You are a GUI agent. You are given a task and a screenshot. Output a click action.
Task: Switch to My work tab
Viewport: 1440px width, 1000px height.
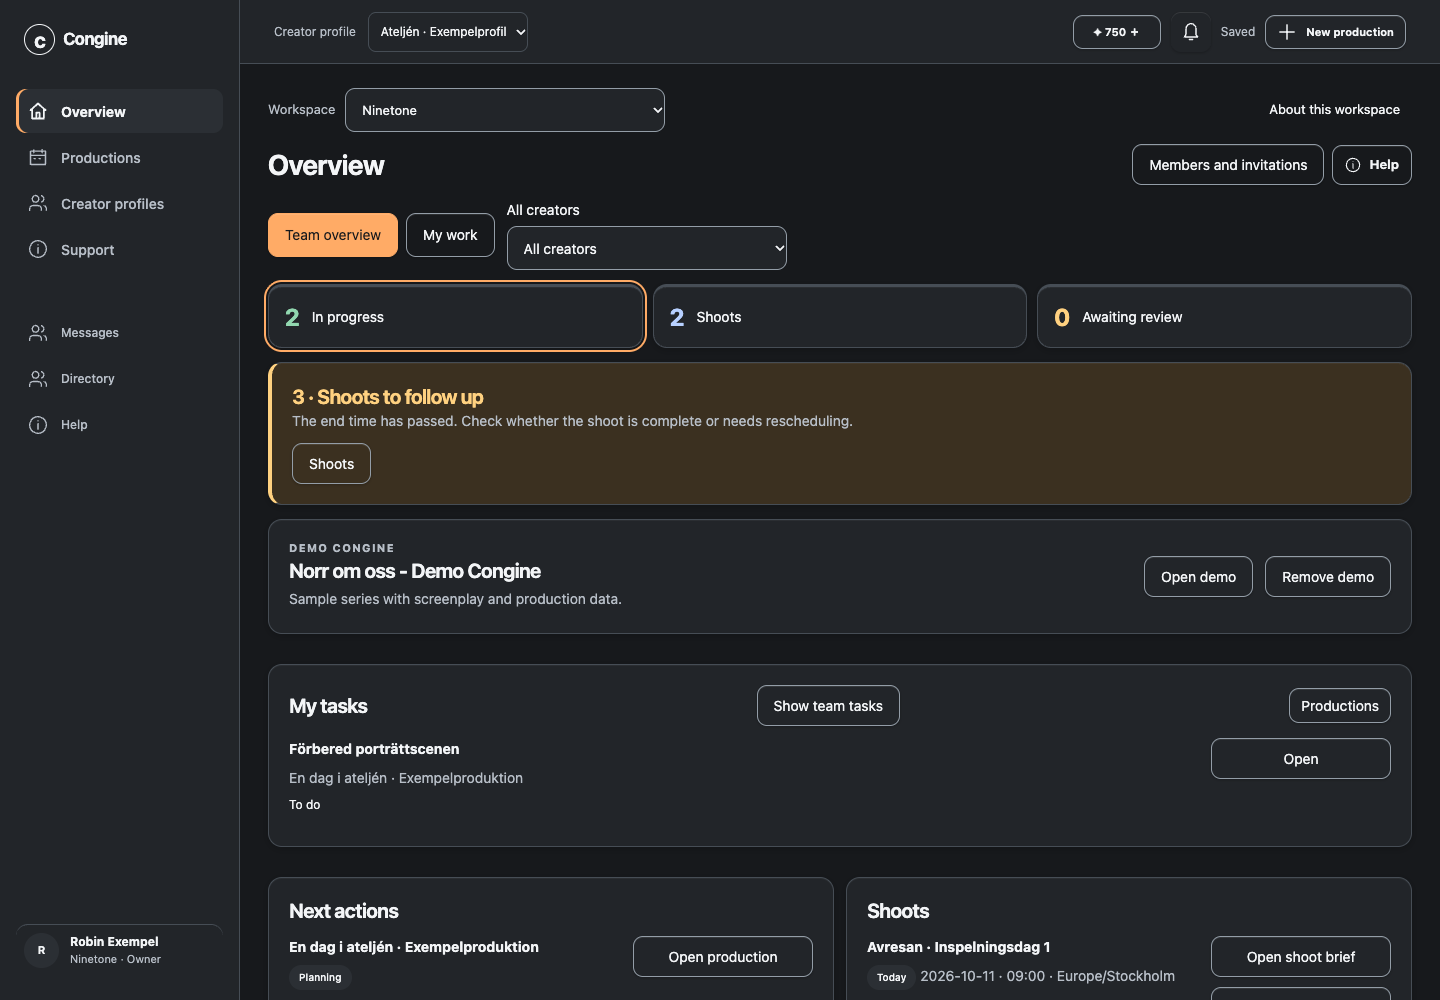[x=450, y=235]
